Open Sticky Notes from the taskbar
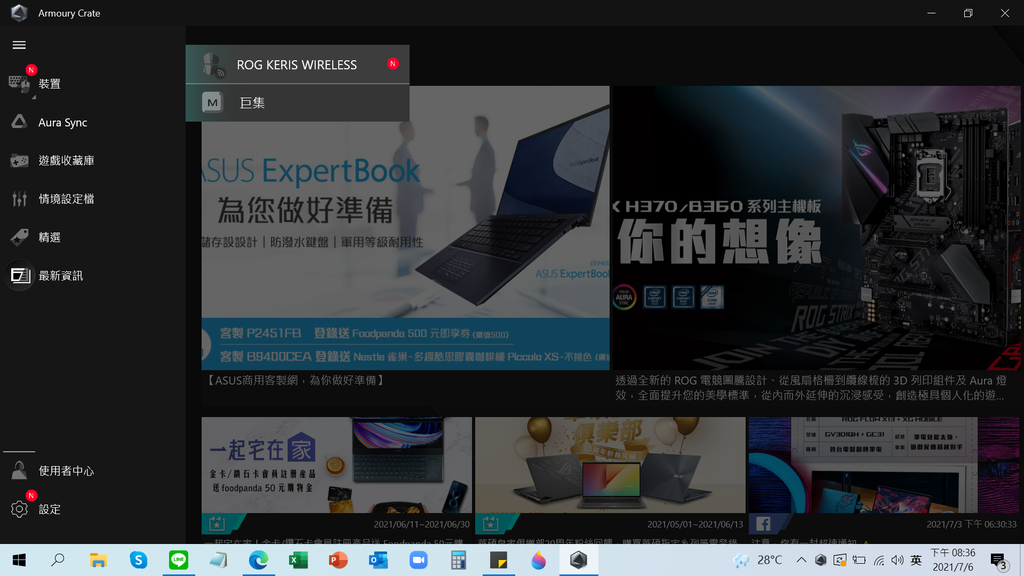1024x576 pixels. [498, 560]
